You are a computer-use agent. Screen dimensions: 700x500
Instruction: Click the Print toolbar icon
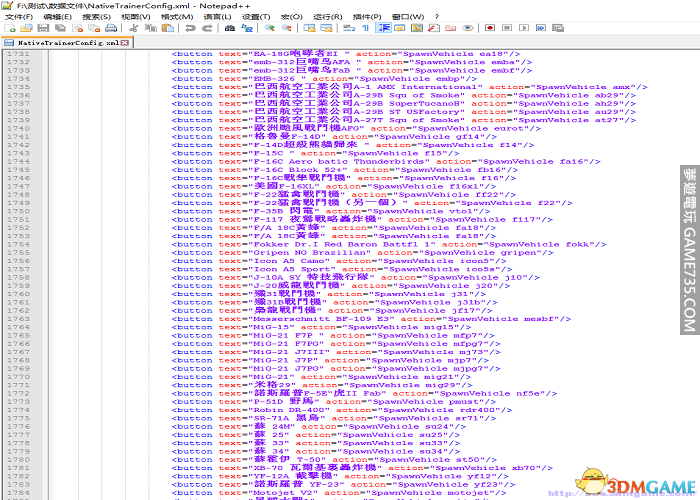tap(110, 28)
